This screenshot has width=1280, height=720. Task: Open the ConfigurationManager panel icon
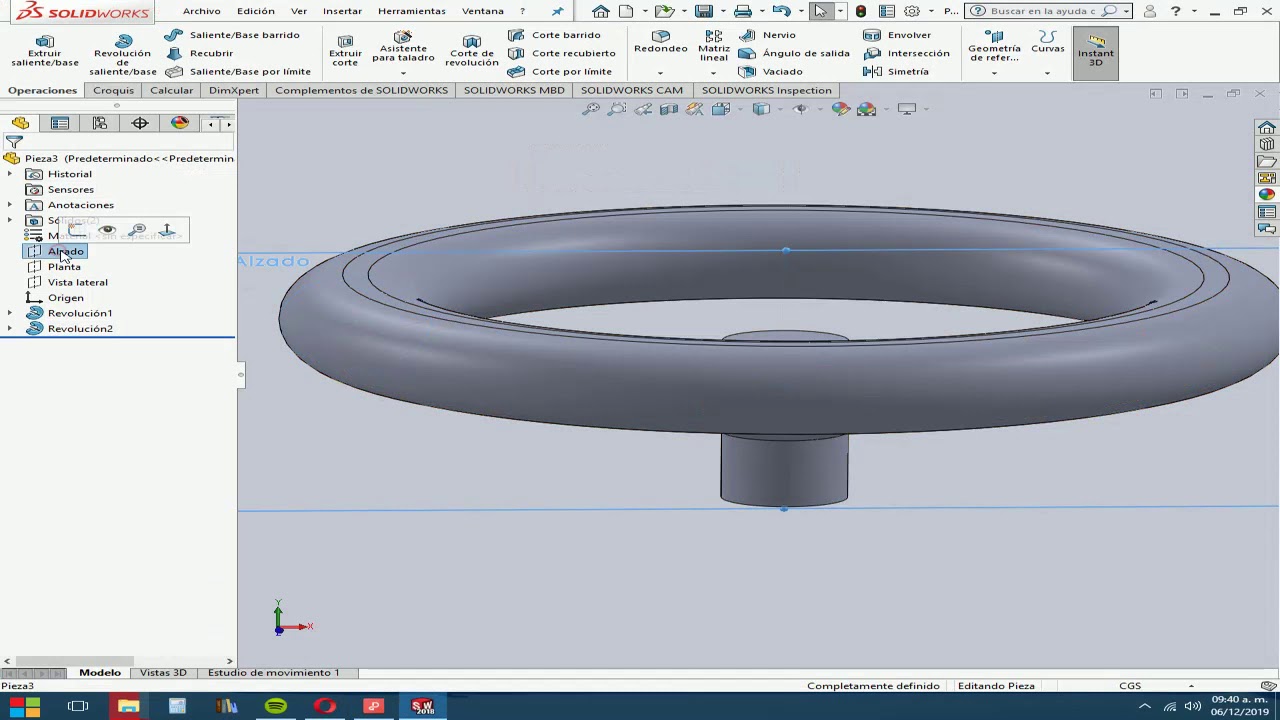click(100, 123)
